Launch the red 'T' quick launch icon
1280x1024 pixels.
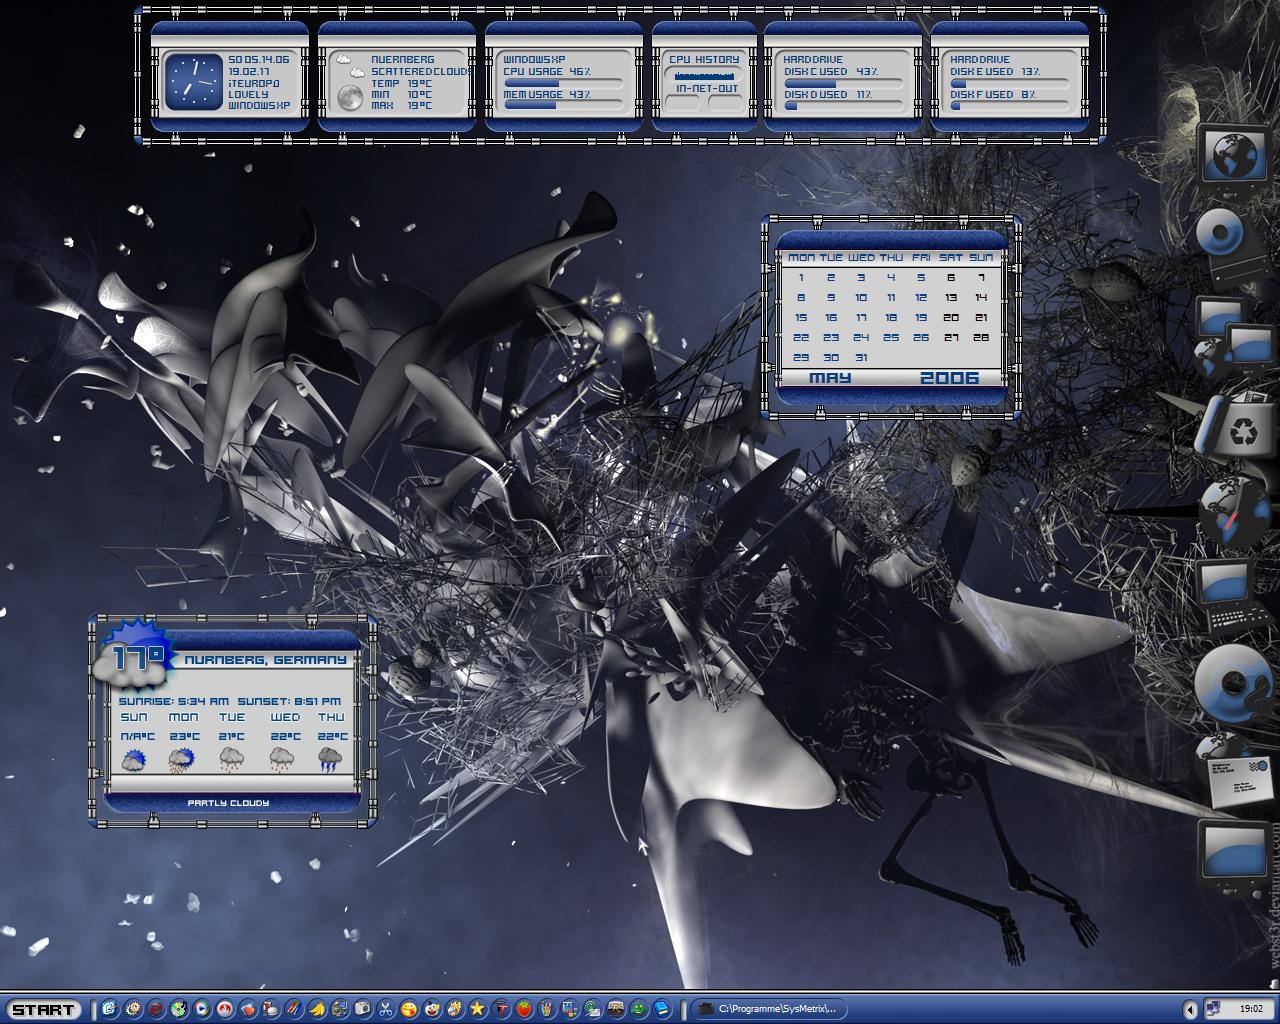click(501, 1009)
